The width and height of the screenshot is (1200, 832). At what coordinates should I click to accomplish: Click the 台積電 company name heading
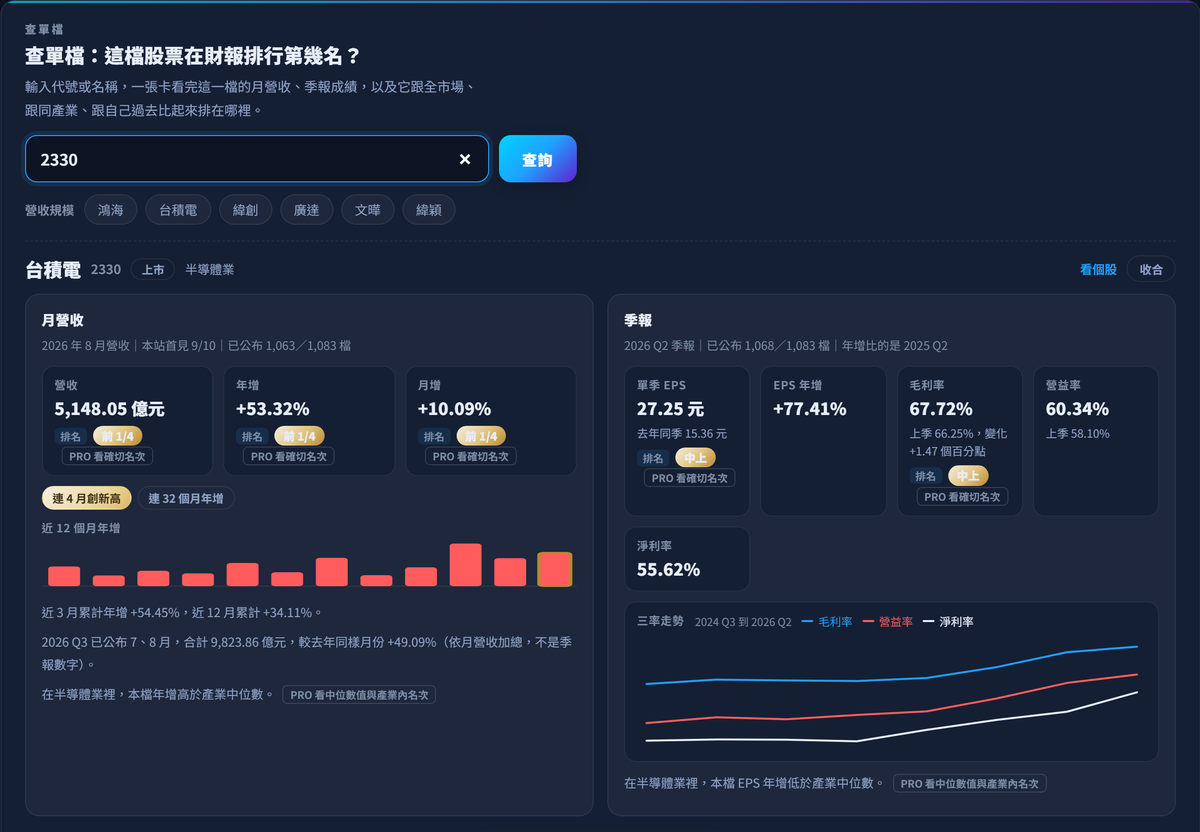pyautogui.click(x=53, y=270)
